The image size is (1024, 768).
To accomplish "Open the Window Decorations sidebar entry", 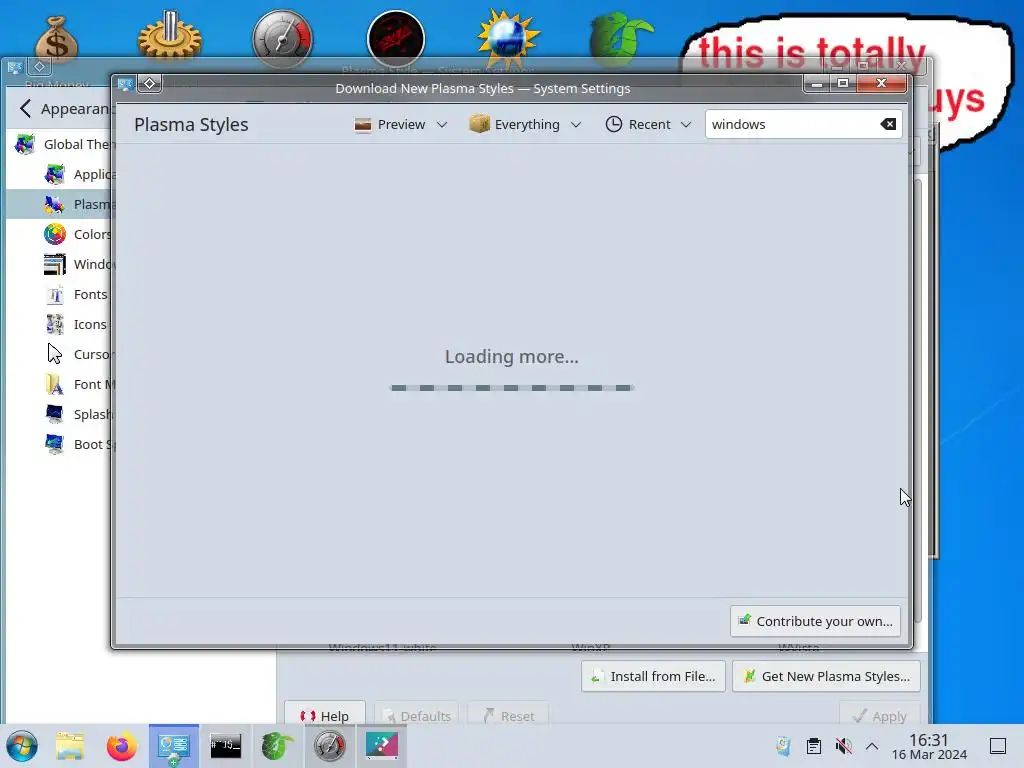I will click(x=60, y=264).
